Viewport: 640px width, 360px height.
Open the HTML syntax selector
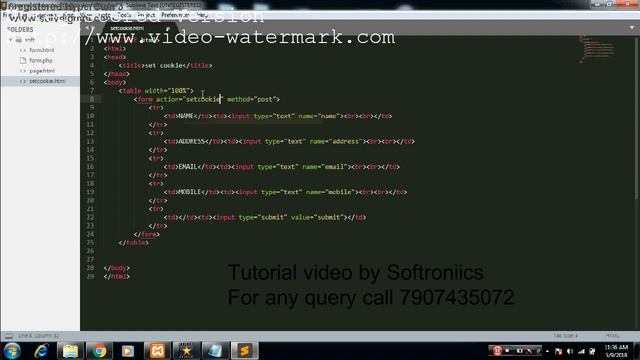[x=612, y=336]
